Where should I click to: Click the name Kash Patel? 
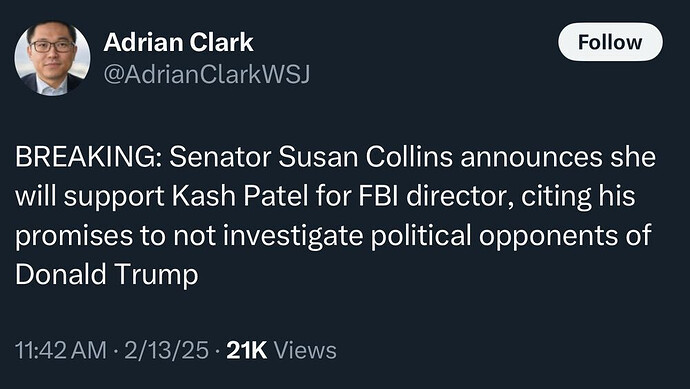(240, 196)
